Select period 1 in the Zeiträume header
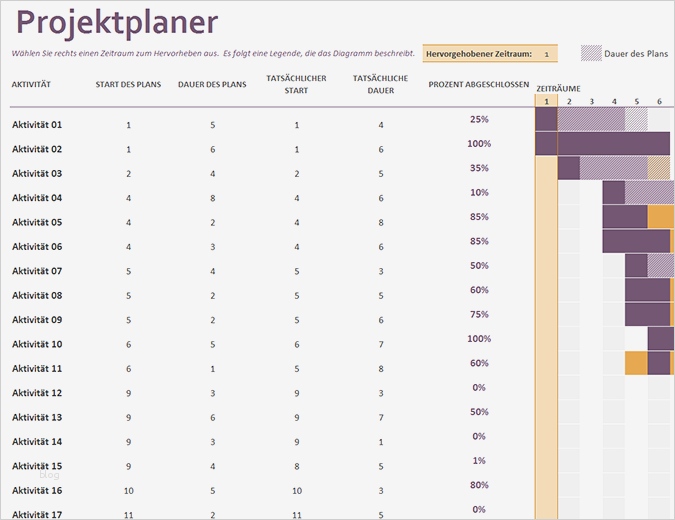The image size is (675, 520). [x=546, y=101]
